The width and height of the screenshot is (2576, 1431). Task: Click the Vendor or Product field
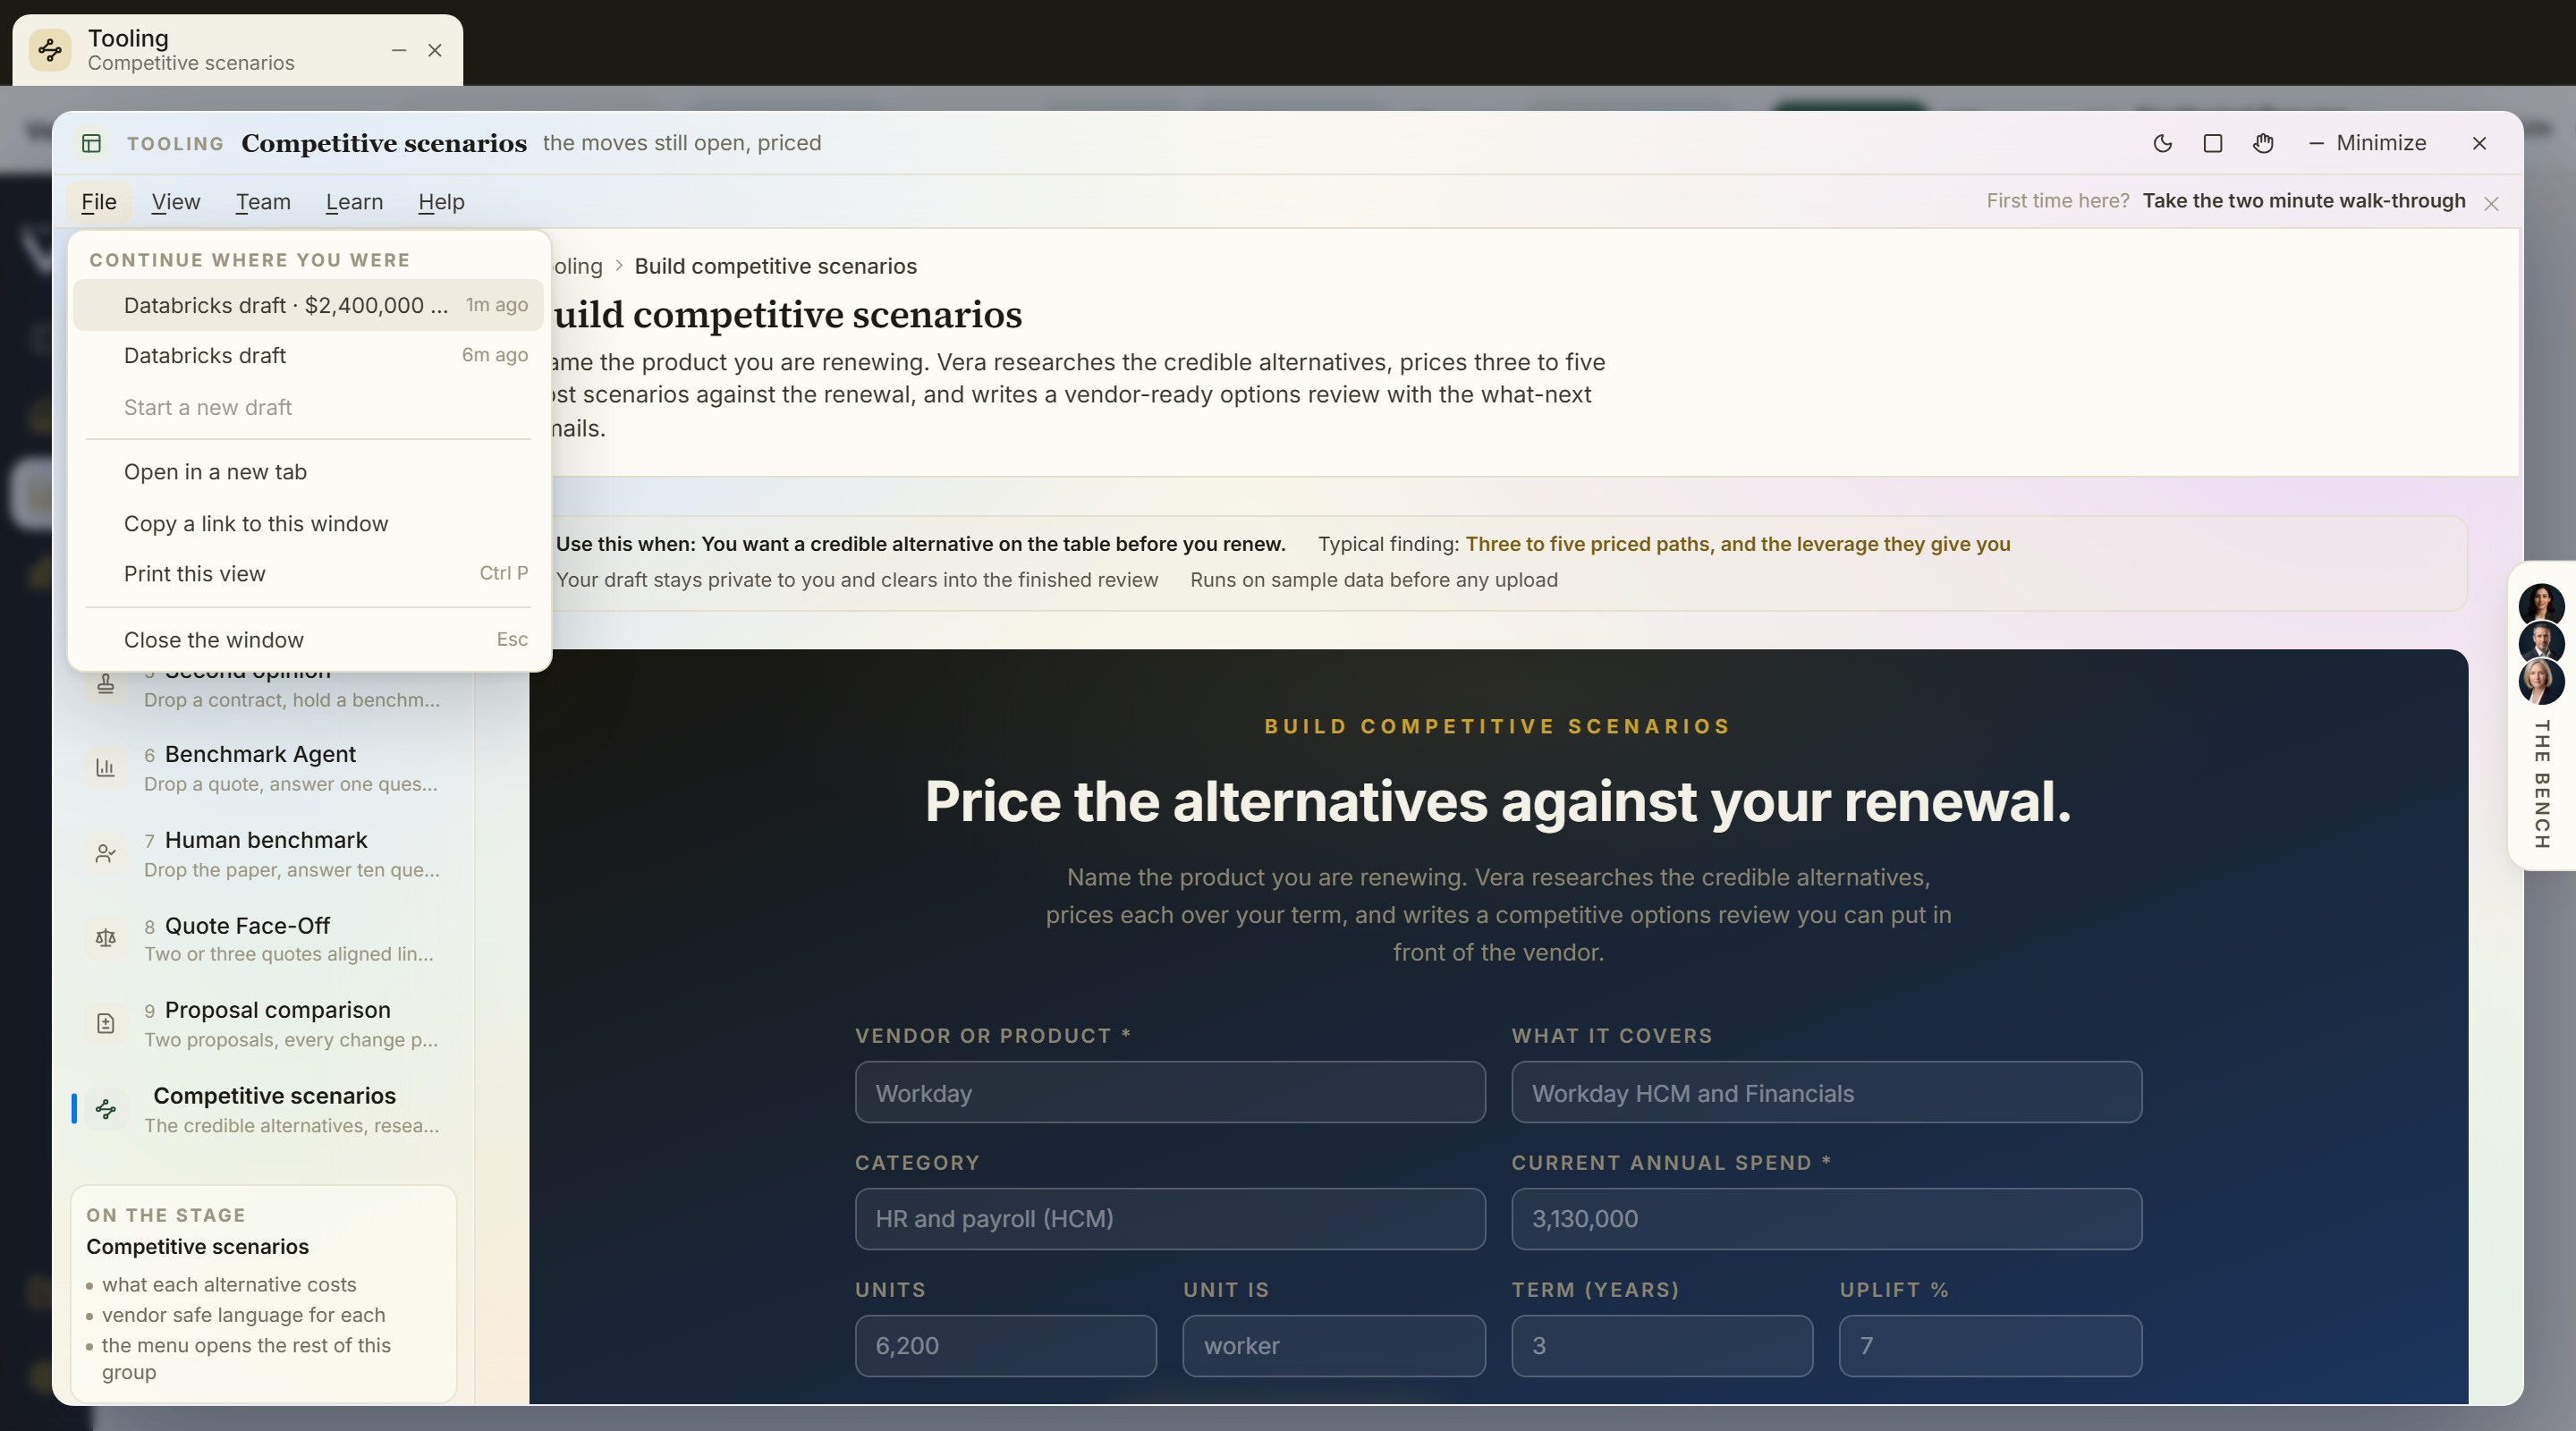[x=1170, y=1093]
